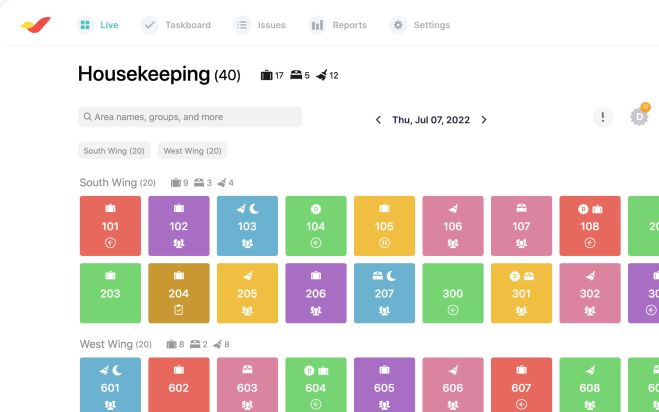The width and height of the screenshot is (659, 412).
Task: Click South Wing section broom count icon
Action: click(221, 182)
